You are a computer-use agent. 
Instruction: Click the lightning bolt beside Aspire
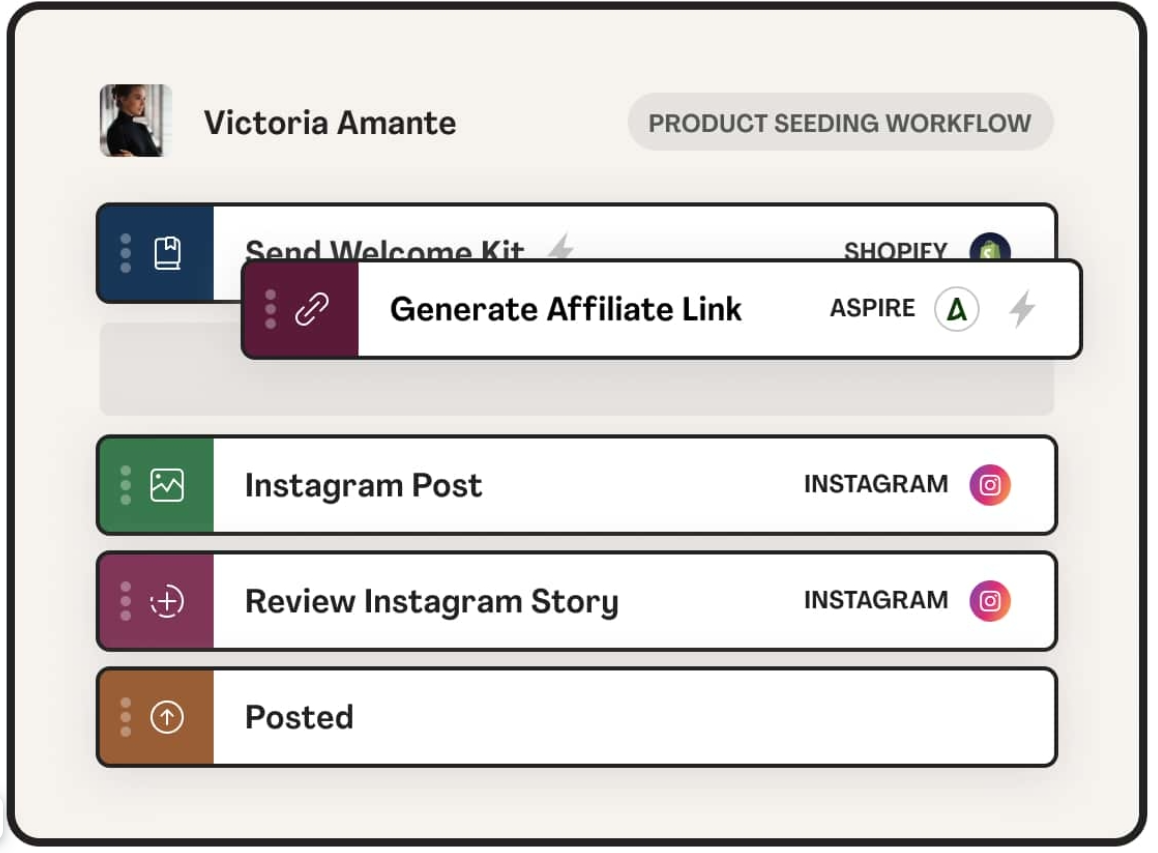pos(1021,309)
